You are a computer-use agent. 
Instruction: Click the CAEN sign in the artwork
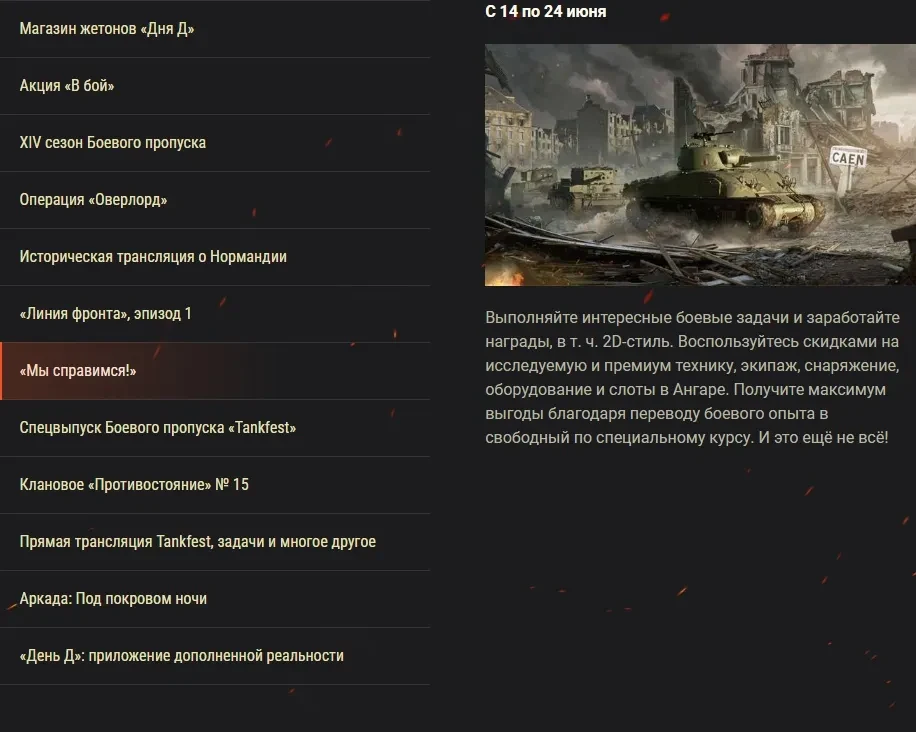tap(848, 158)
